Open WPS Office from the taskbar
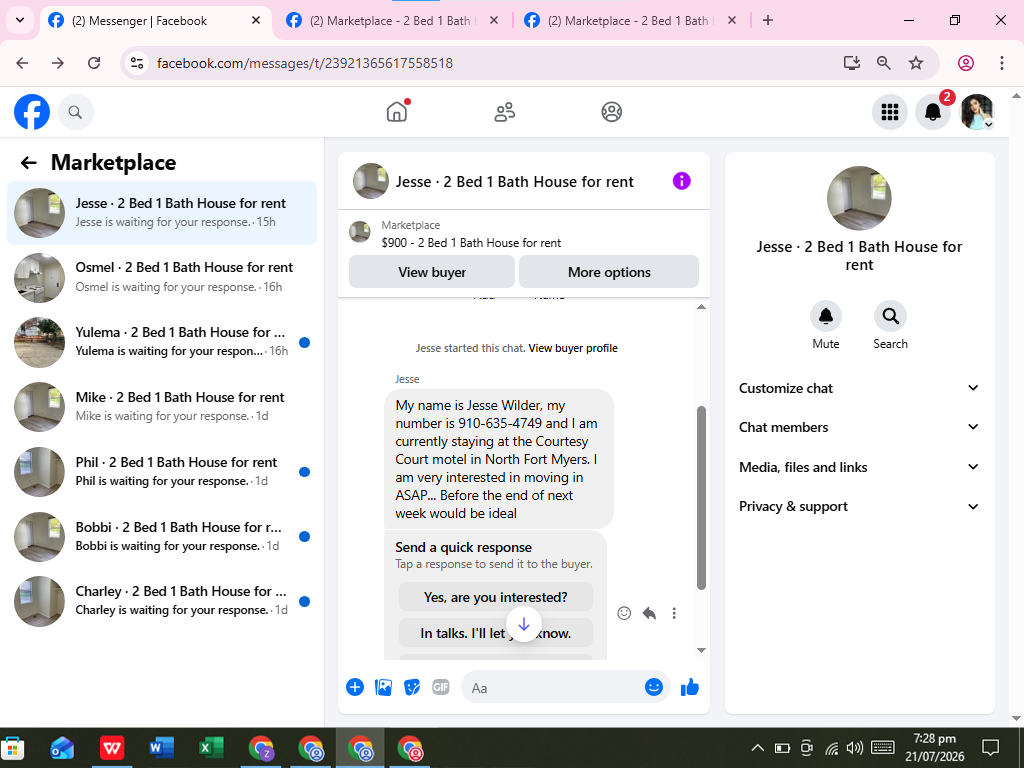 click(112, 748)
